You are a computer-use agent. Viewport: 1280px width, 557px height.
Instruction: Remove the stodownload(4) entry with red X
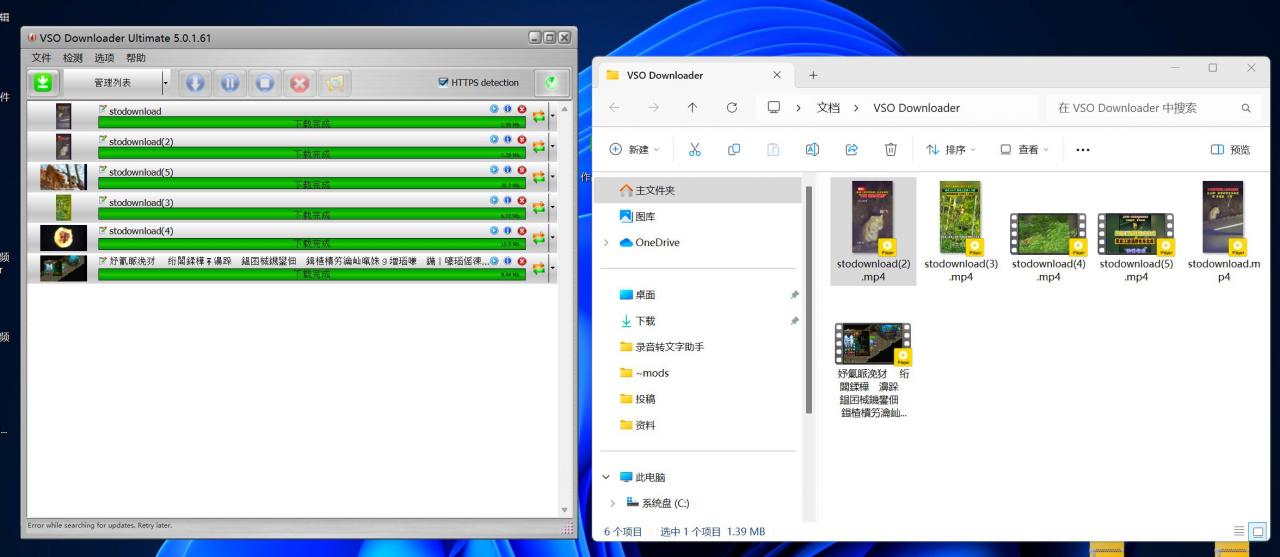coord(521,230)
